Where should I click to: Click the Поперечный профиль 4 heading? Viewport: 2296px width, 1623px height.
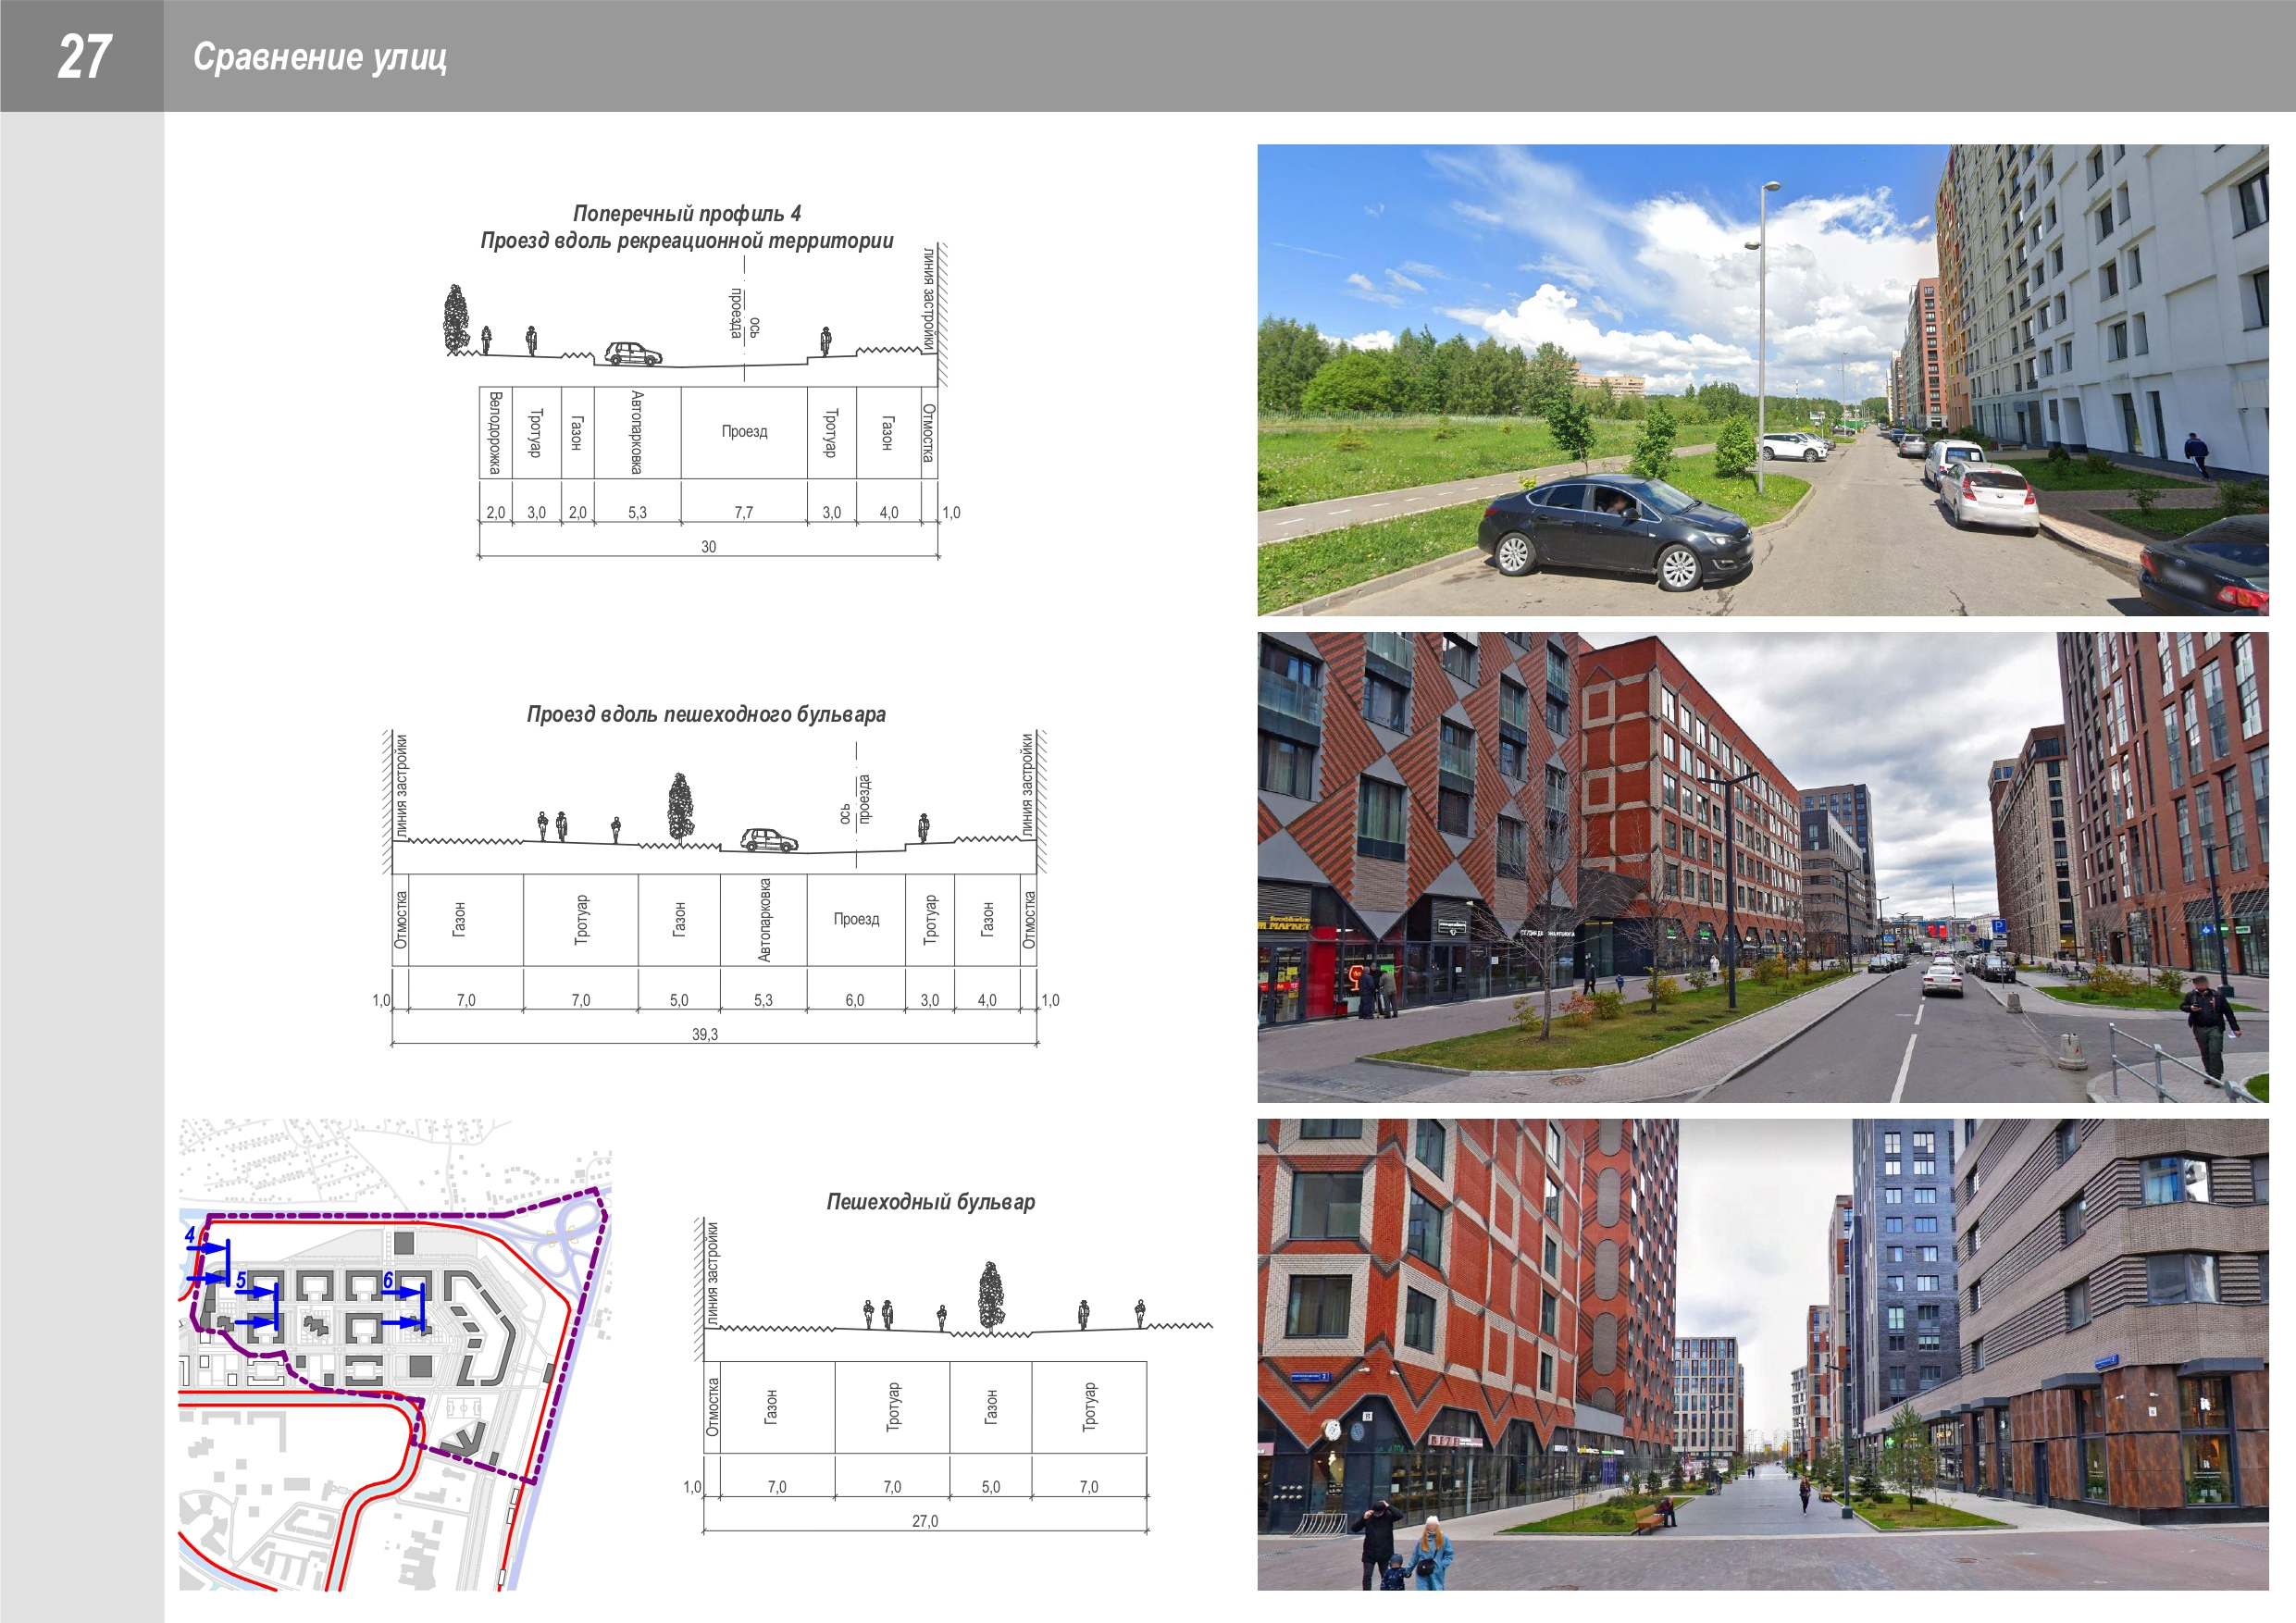(x=686, y=213)
